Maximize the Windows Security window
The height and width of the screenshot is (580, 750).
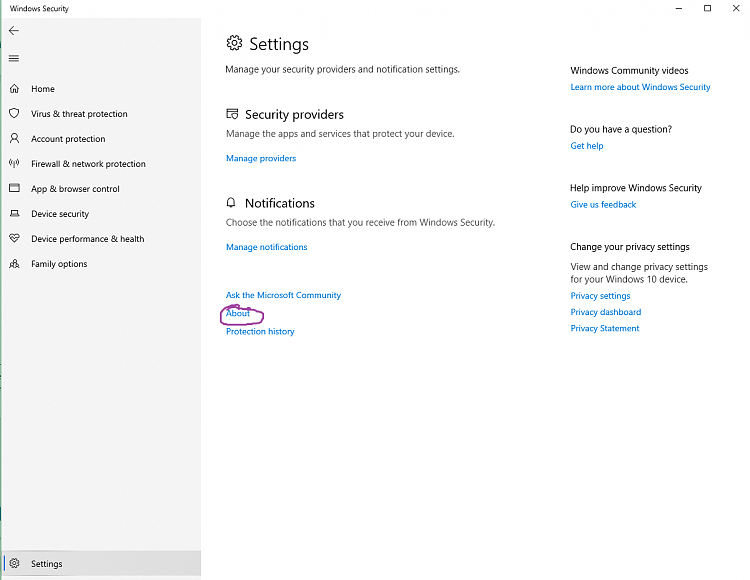[x=707, y=8]
